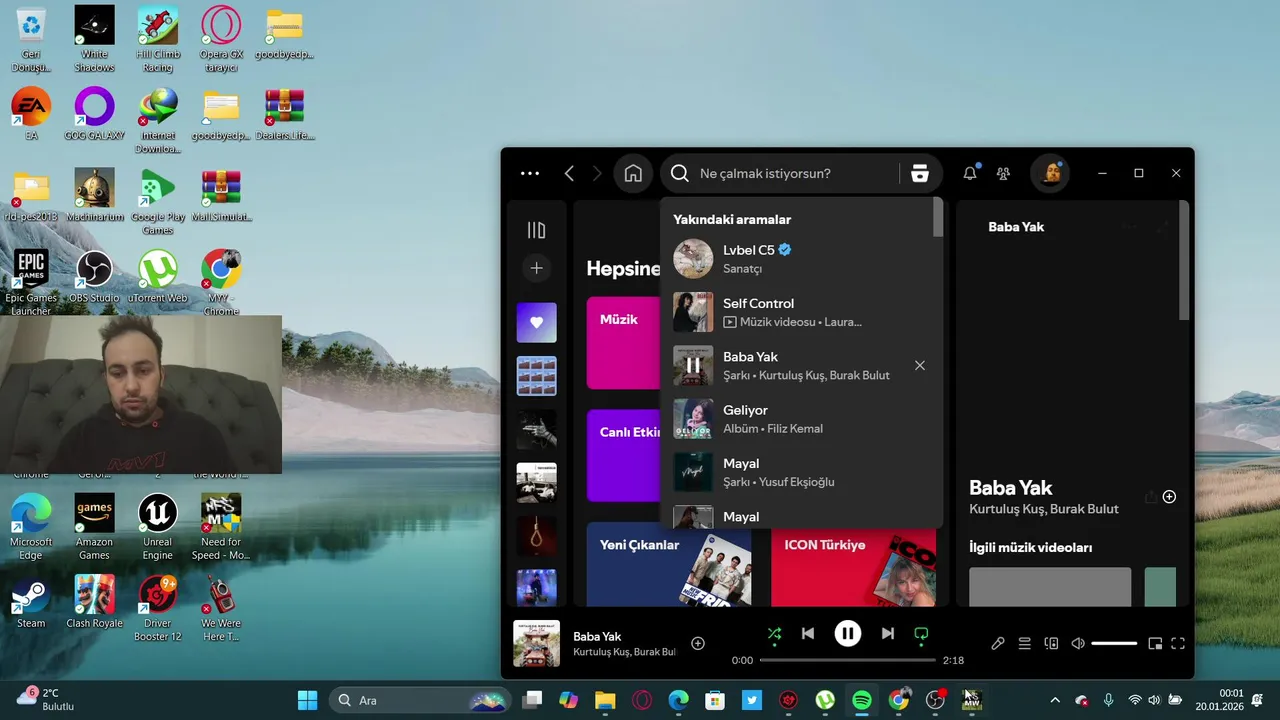Viewport: 1280px width, 720px height.
Task: Open now playing album cover thumbnail
Action: click(x=536, y=643)
